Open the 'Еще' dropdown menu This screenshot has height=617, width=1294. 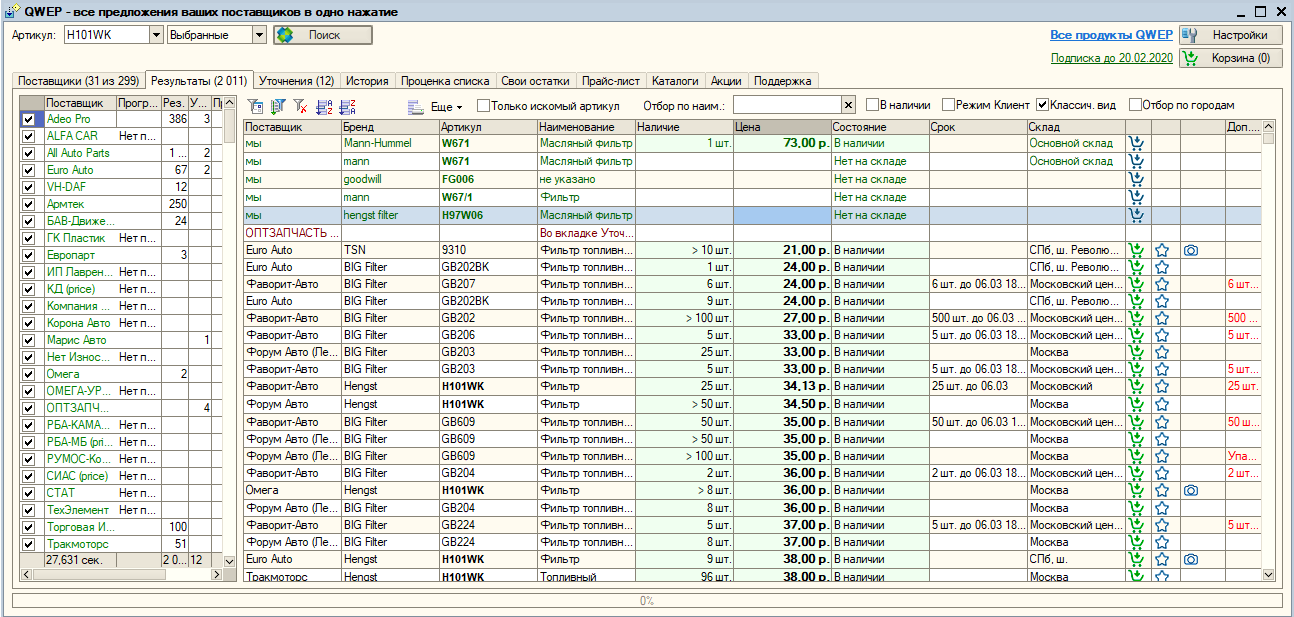tap(447, 106)
